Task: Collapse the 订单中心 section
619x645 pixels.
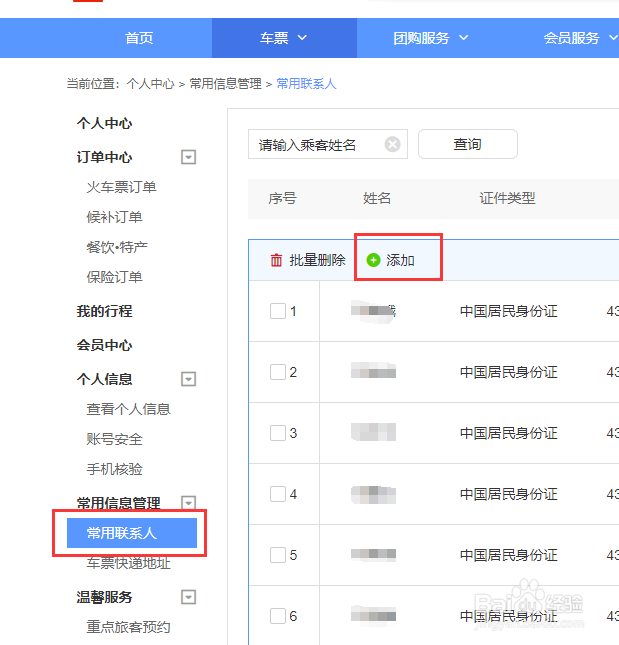Action: point(188,157)
